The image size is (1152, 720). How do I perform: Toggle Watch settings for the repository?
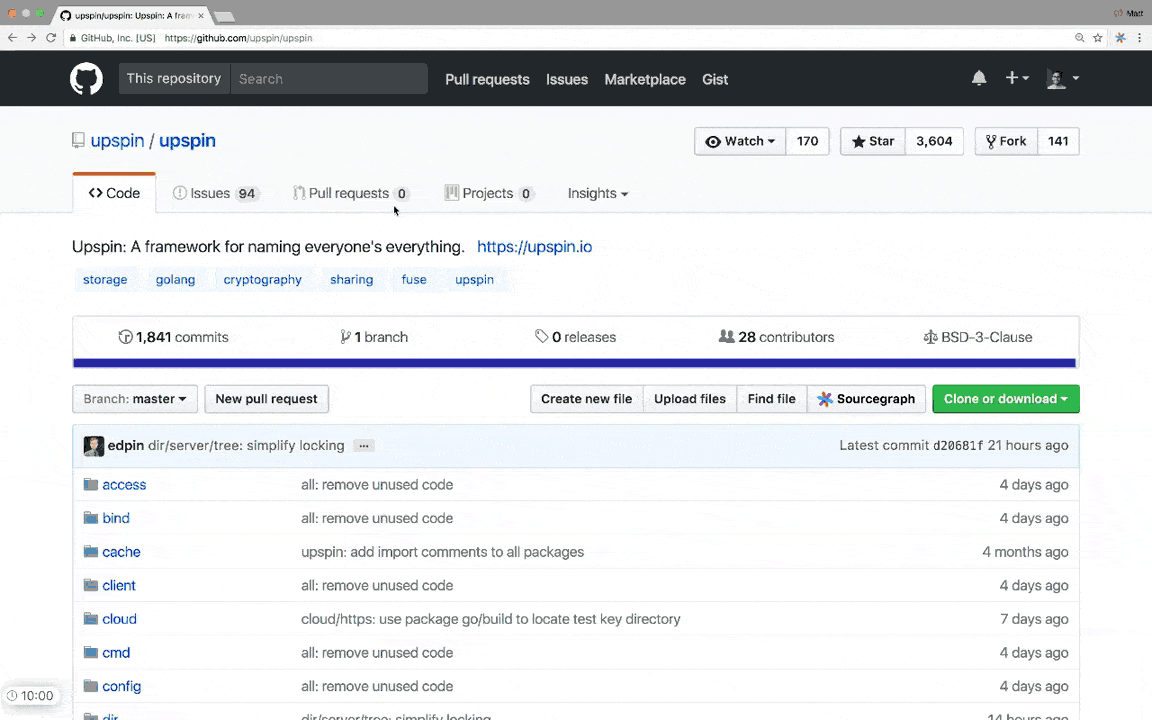tap(740, 141)
